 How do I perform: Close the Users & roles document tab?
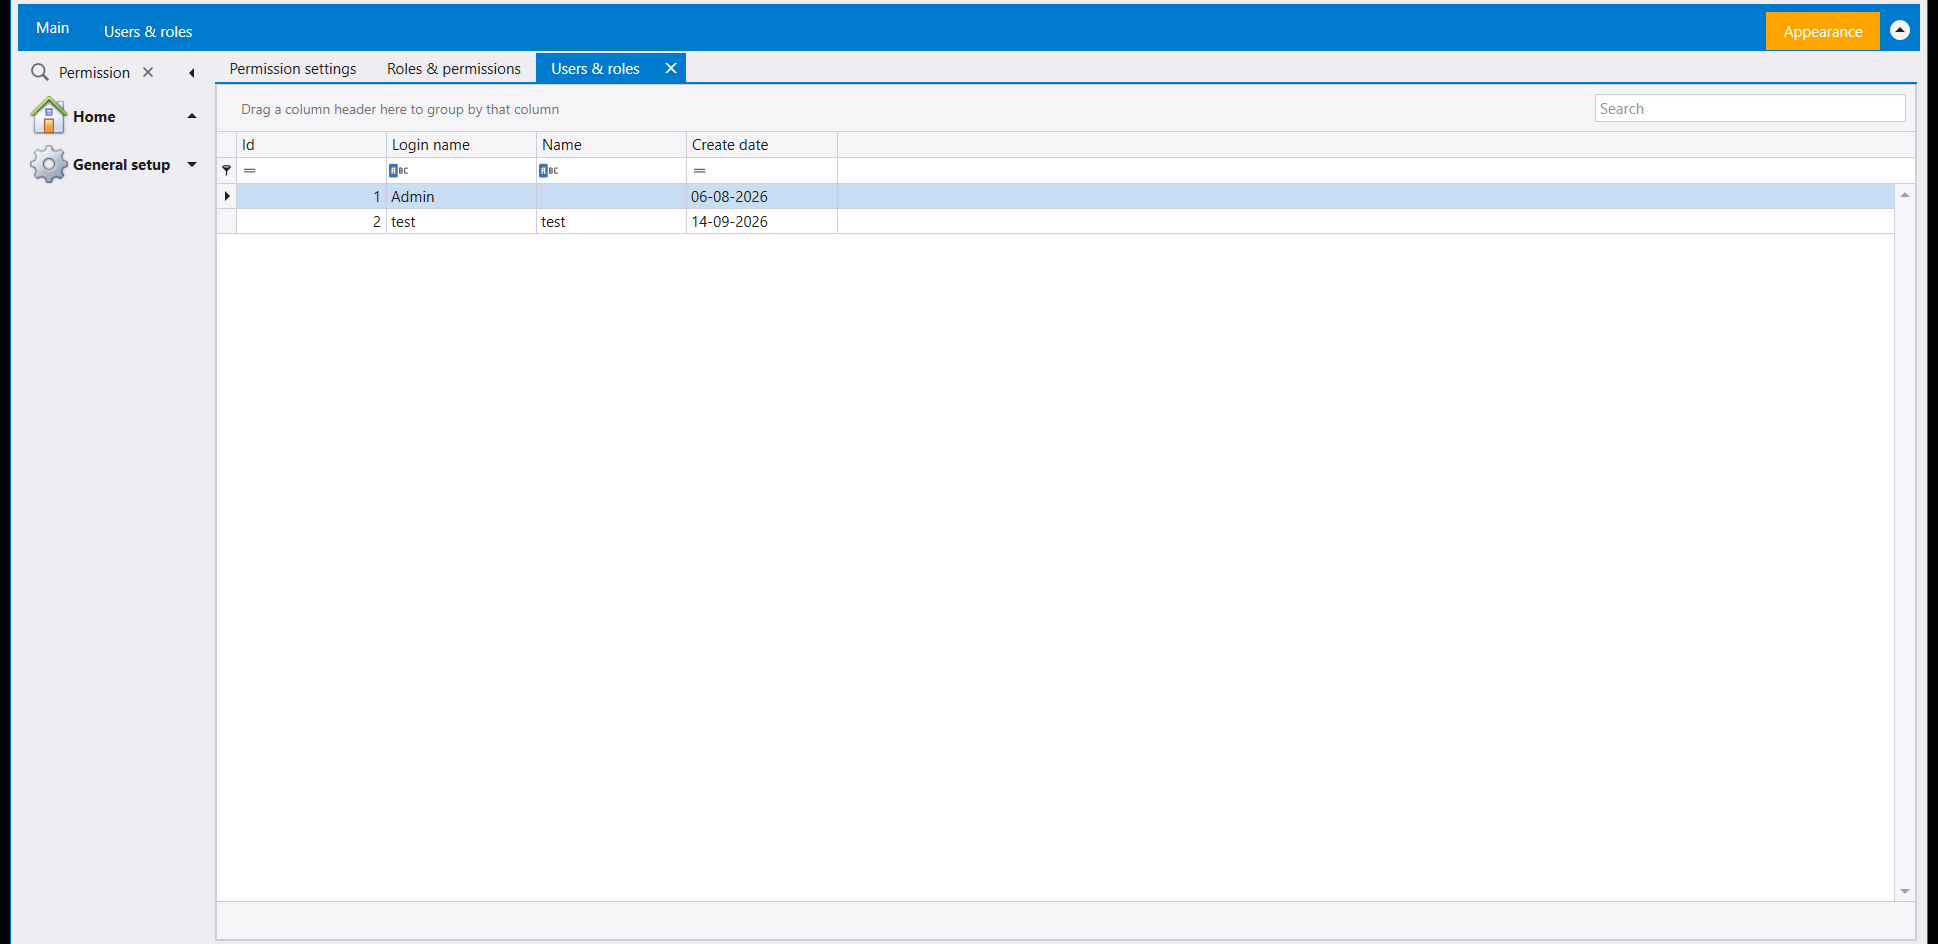[671, 68]
